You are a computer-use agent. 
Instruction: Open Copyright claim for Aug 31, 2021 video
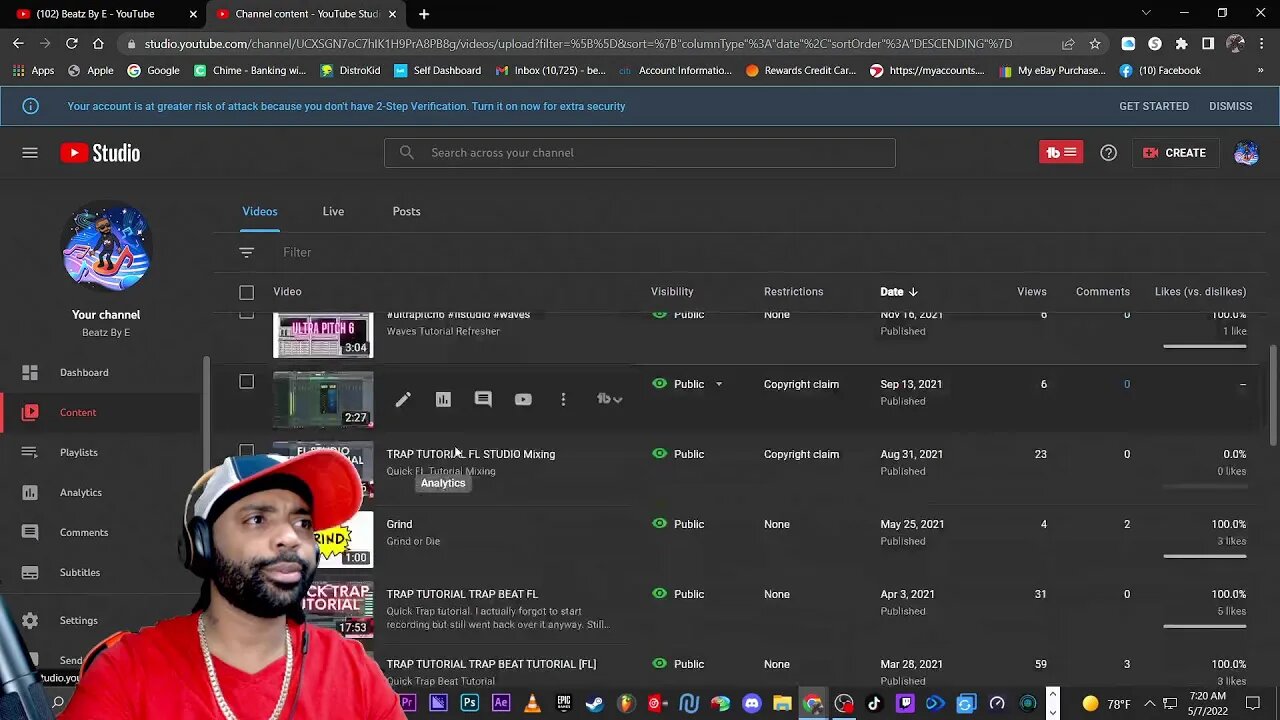click(801, 454)
